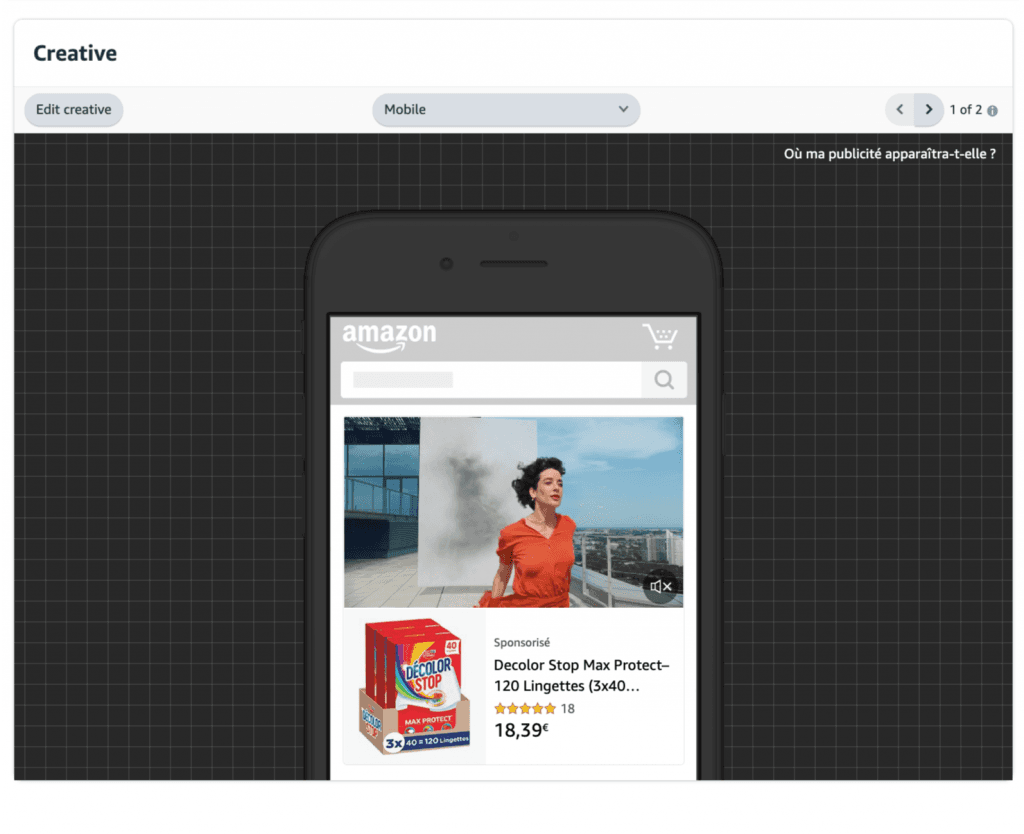The height and width of the screenshot is (834, 1024).
Task: Select the Decolor Stop product box image
Action: (x=414, y=686)
